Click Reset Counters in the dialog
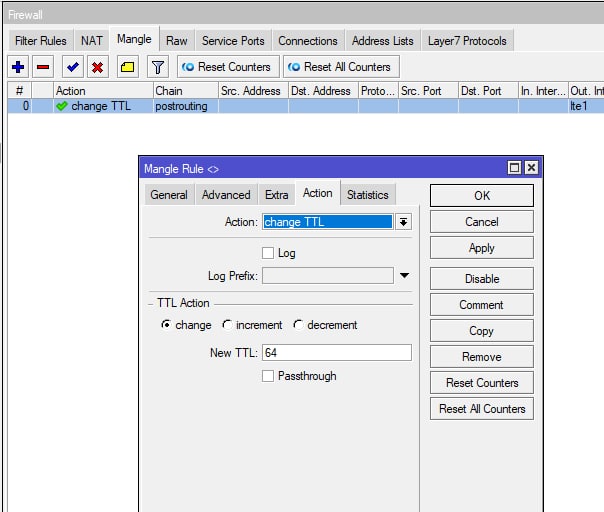Image resolution: width=604 pixels, height=512 pixels. tap(482, 383)
